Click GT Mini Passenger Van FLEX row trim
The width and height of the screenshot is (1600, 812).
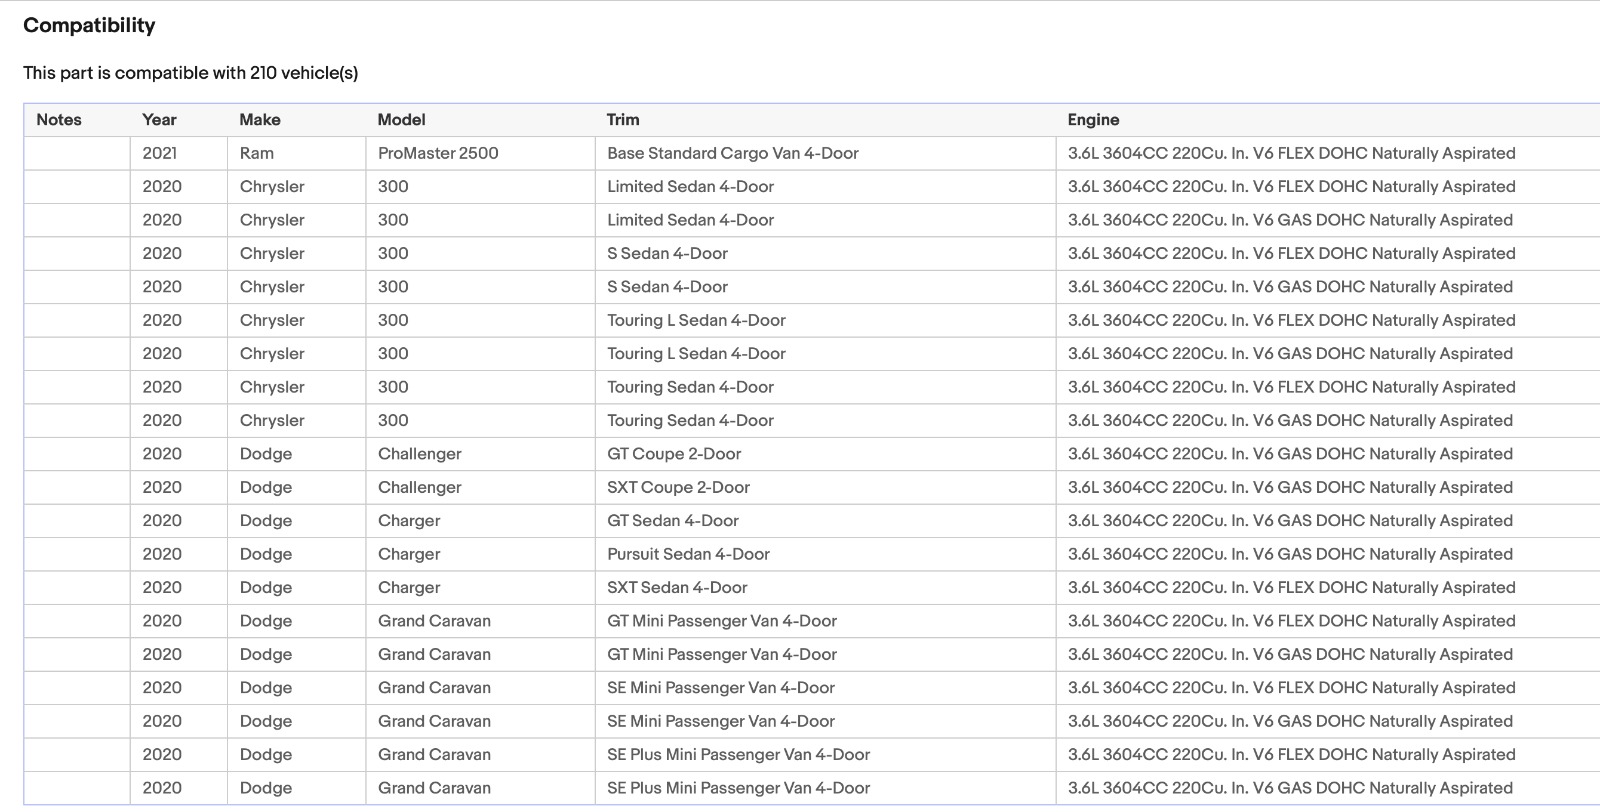(x=722, y=621)
